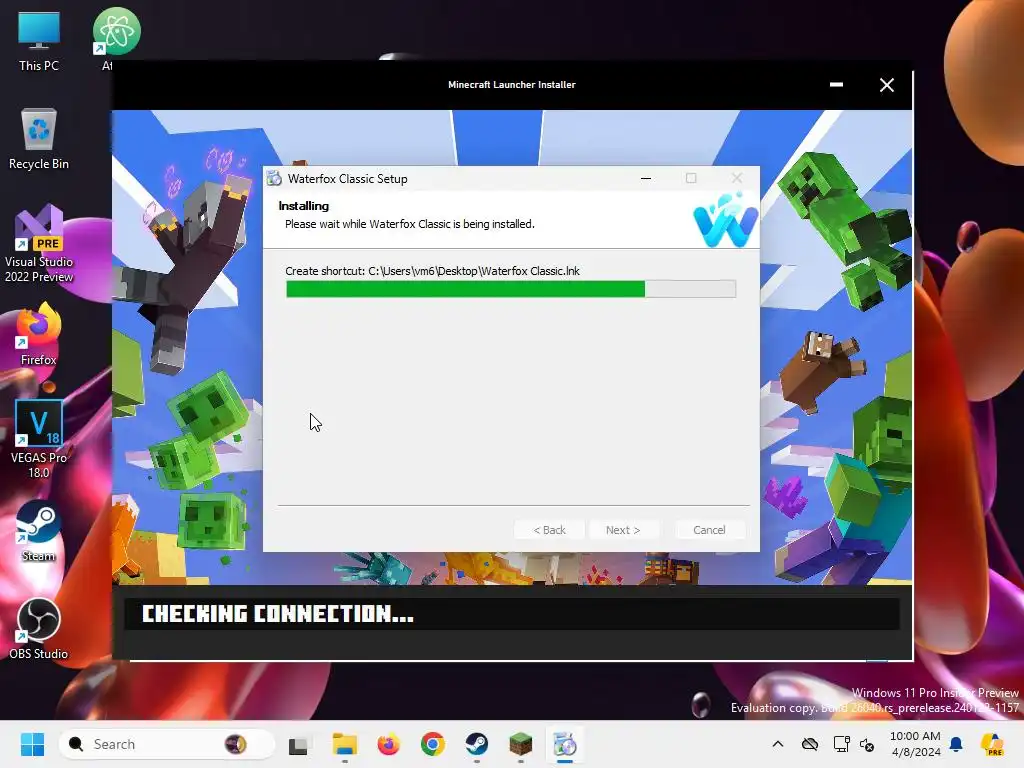Open the Recycle Bin
Viewport: 1024px width, 768px height.
(x=39, y=139)
